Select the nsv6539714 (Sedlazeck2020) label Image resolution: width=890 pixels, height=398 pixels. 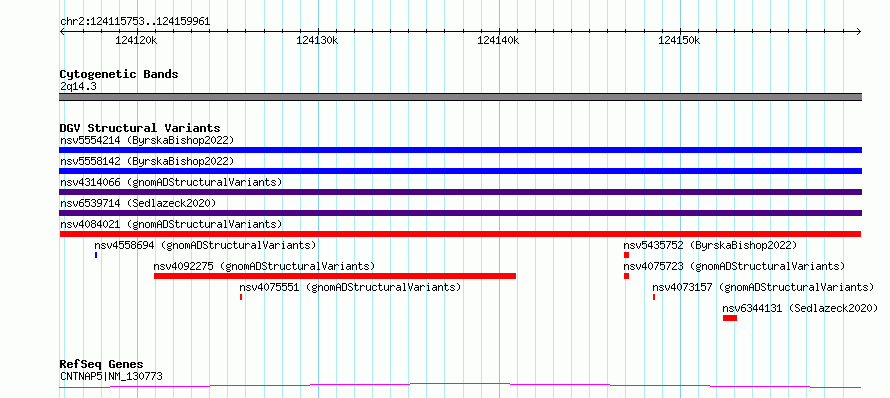tap(138, 203)
